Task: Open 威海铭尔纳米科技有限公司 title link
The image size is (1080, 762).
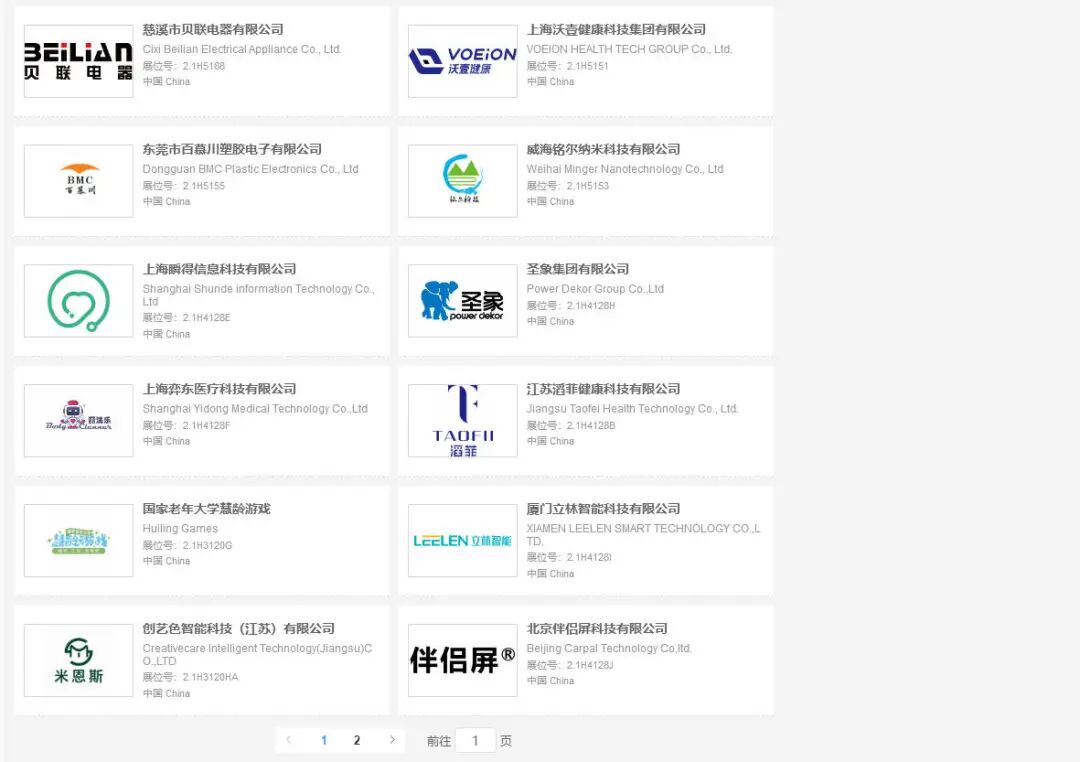Action: point(603,150)
